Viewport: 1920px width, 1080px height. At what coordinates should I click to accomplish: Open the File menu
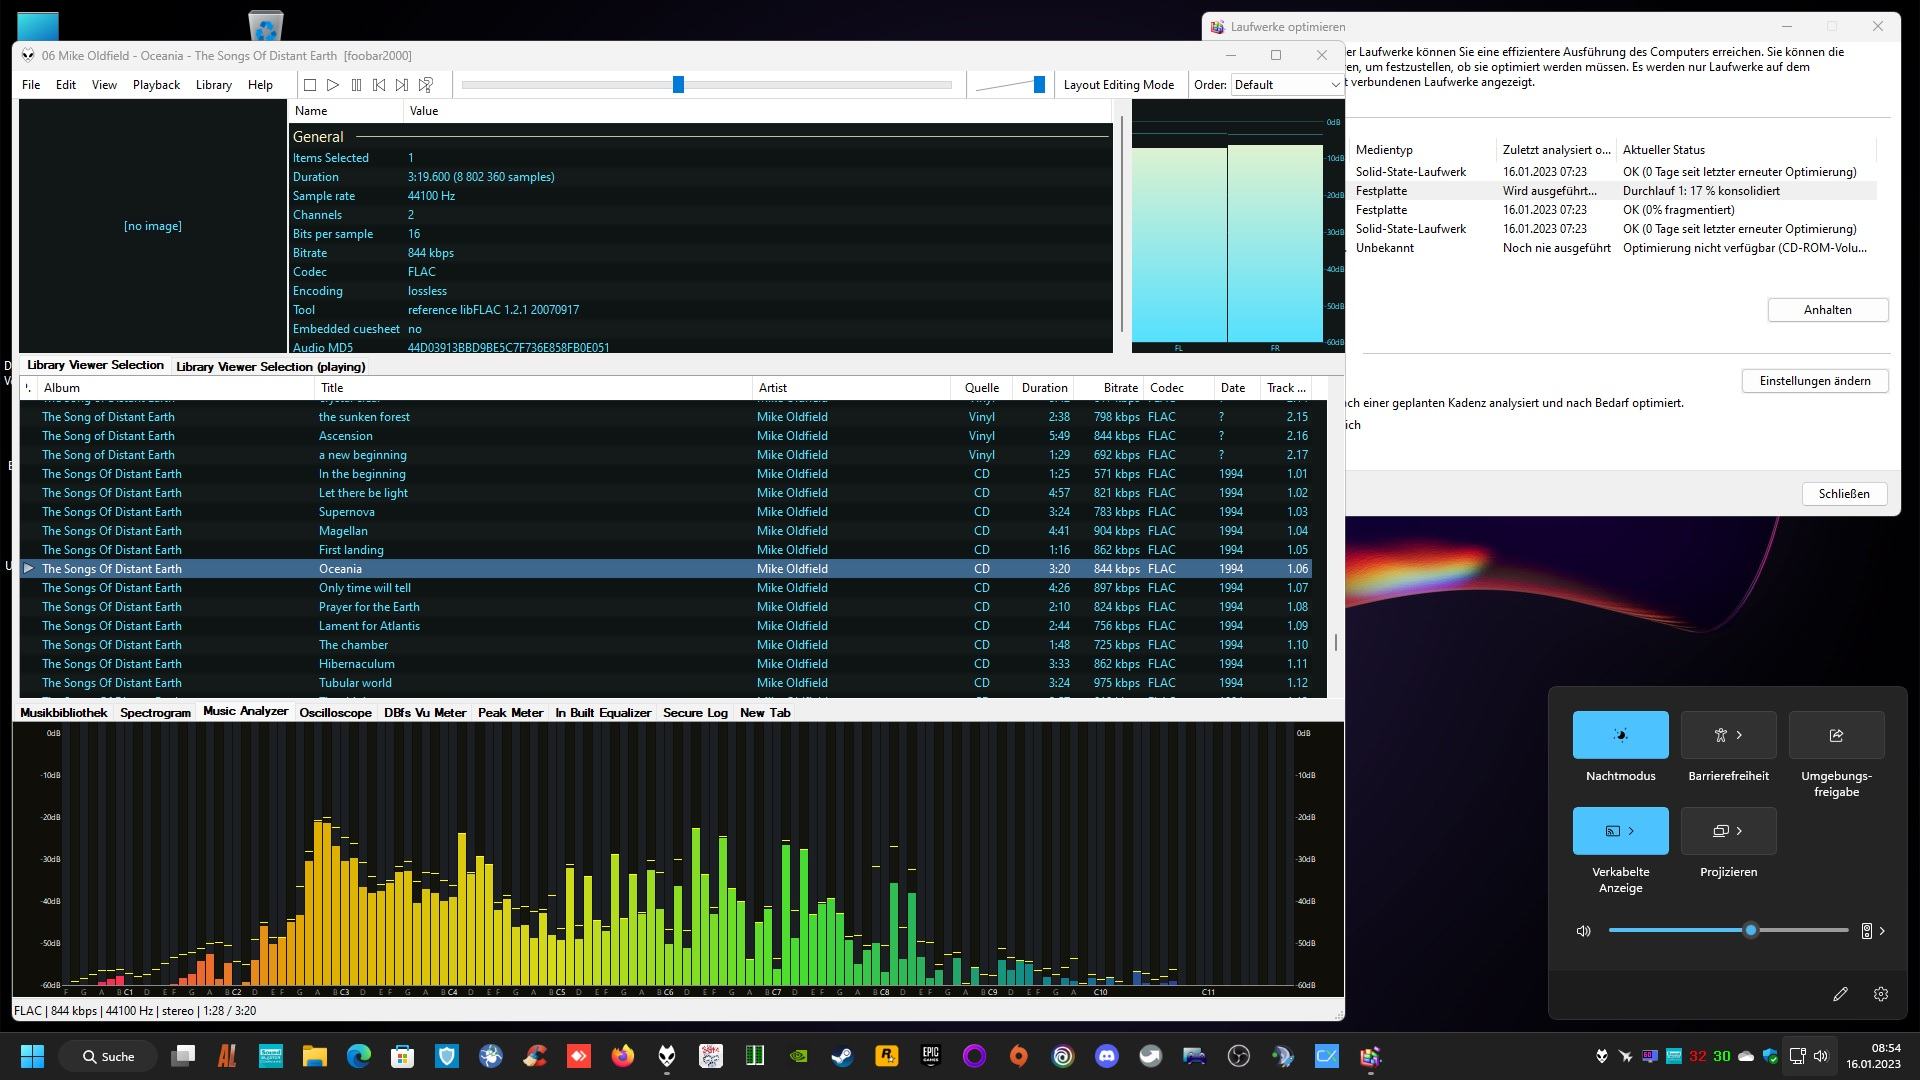pyautogui.click(x=31, y=85)
